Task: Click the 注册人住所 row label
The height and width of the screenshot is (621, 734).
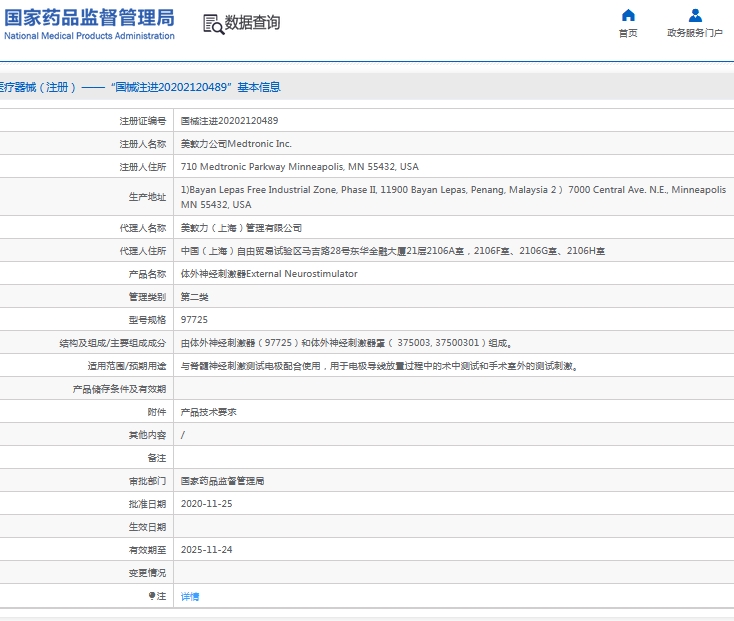Action: point(143,167)
